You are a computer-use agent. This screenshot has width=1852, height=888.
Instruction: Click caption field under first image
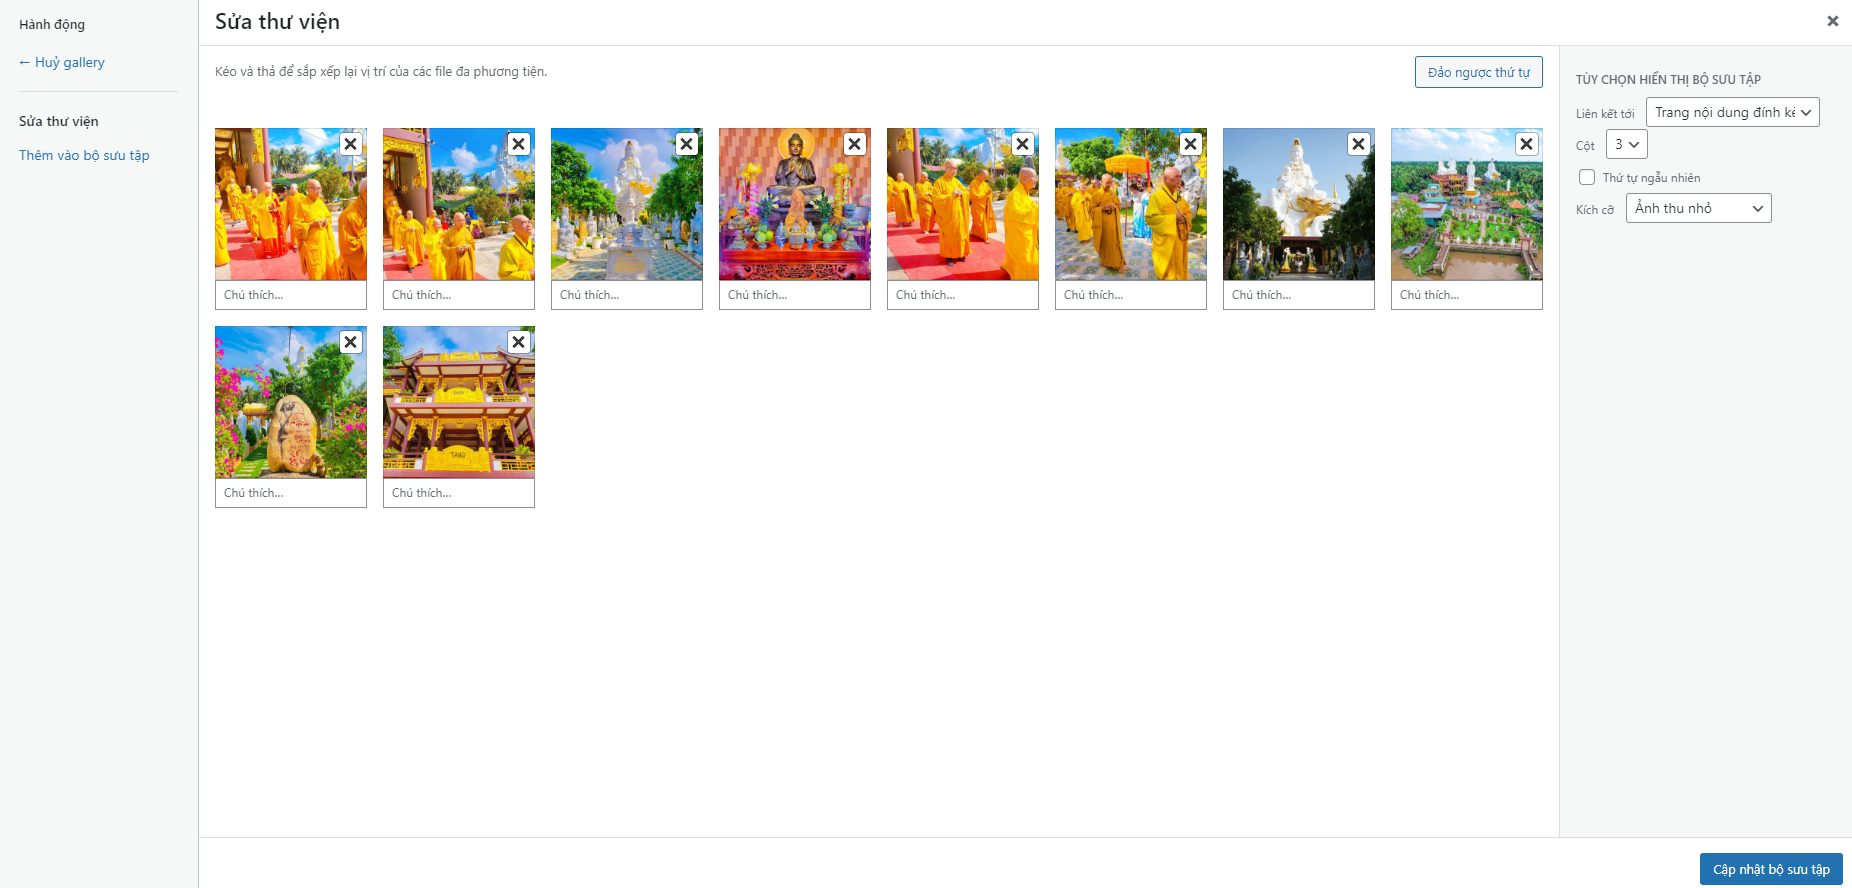click(x=291, y=295)
